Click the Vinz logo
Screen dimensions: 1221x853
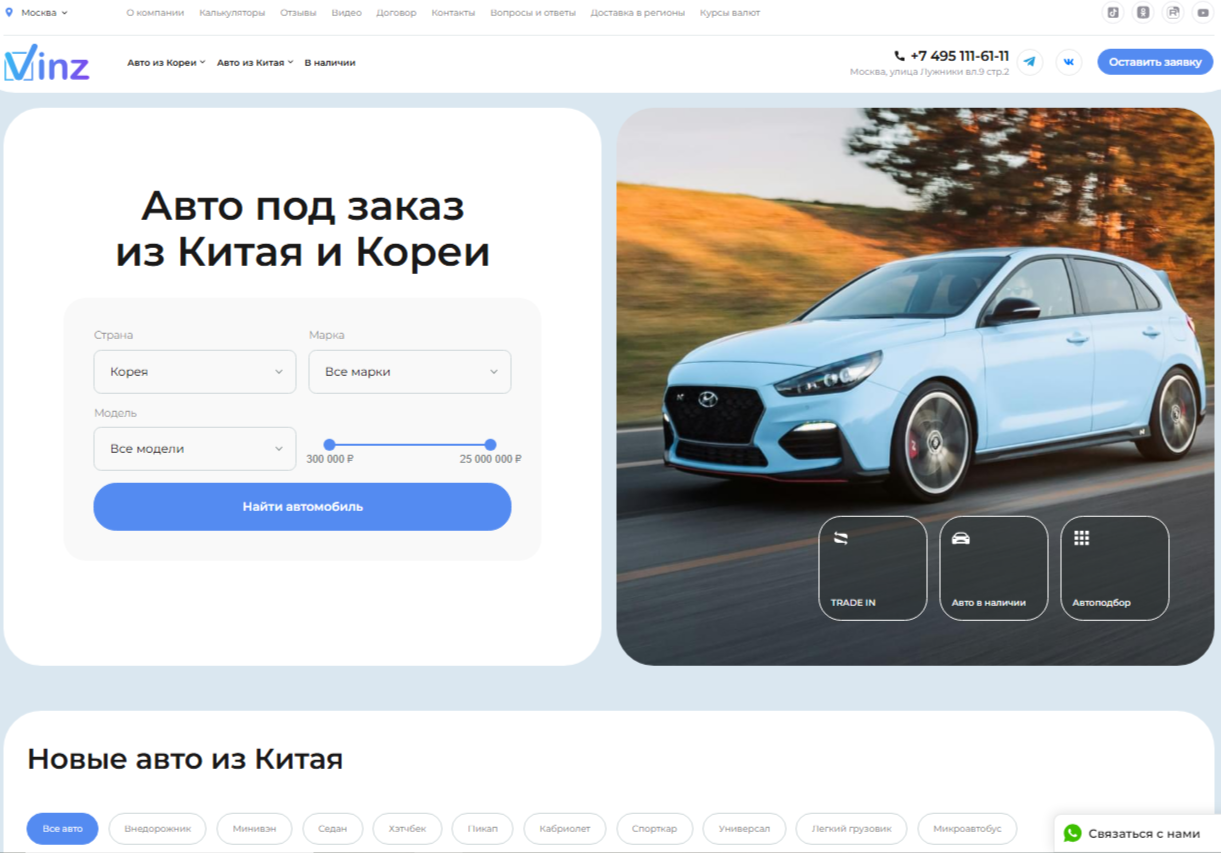point(47,63)
